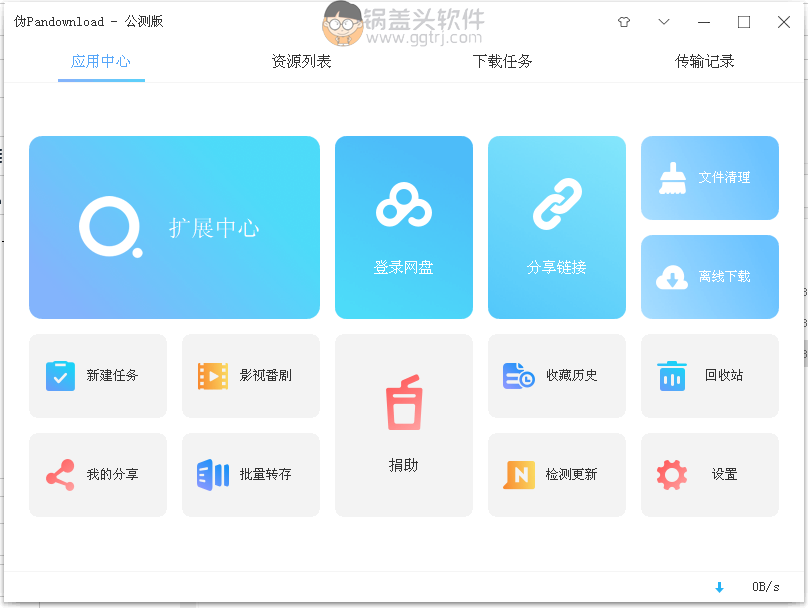Switch to the 下载任务 tab
The image size is (808, 608).
pyautogui.click(x=502, y=61)
